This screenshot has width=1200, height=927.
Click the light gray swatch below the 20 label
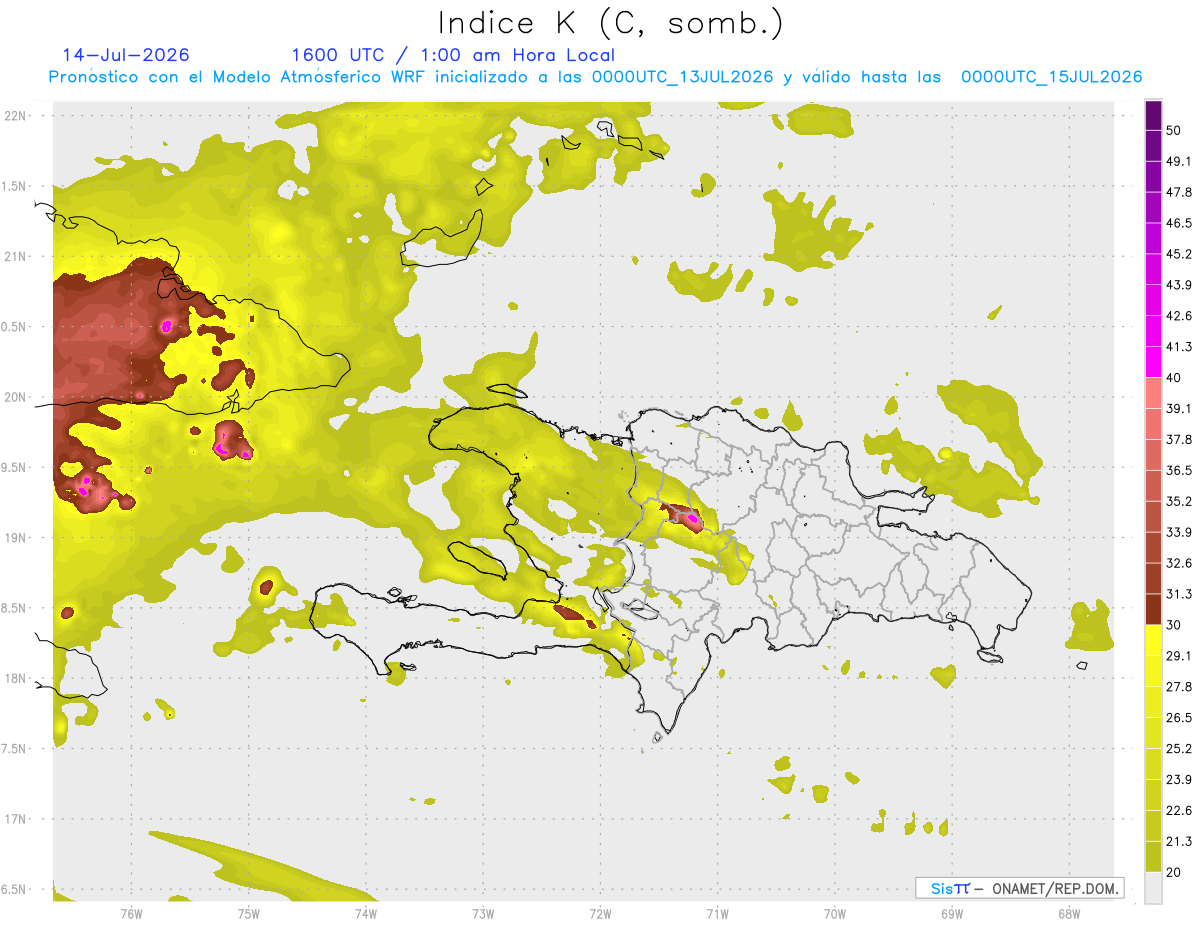click(1154, 888)
